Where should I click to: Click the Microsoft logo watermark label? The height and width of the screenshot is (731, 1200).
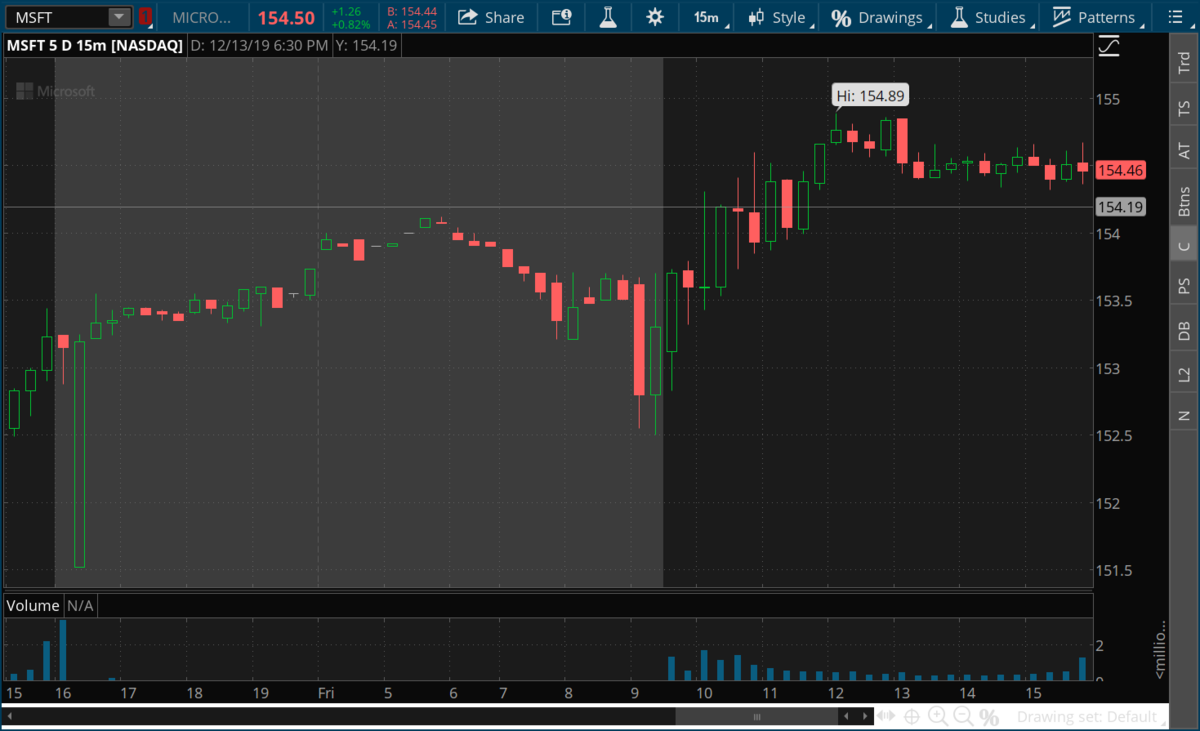tap(56, 91)
